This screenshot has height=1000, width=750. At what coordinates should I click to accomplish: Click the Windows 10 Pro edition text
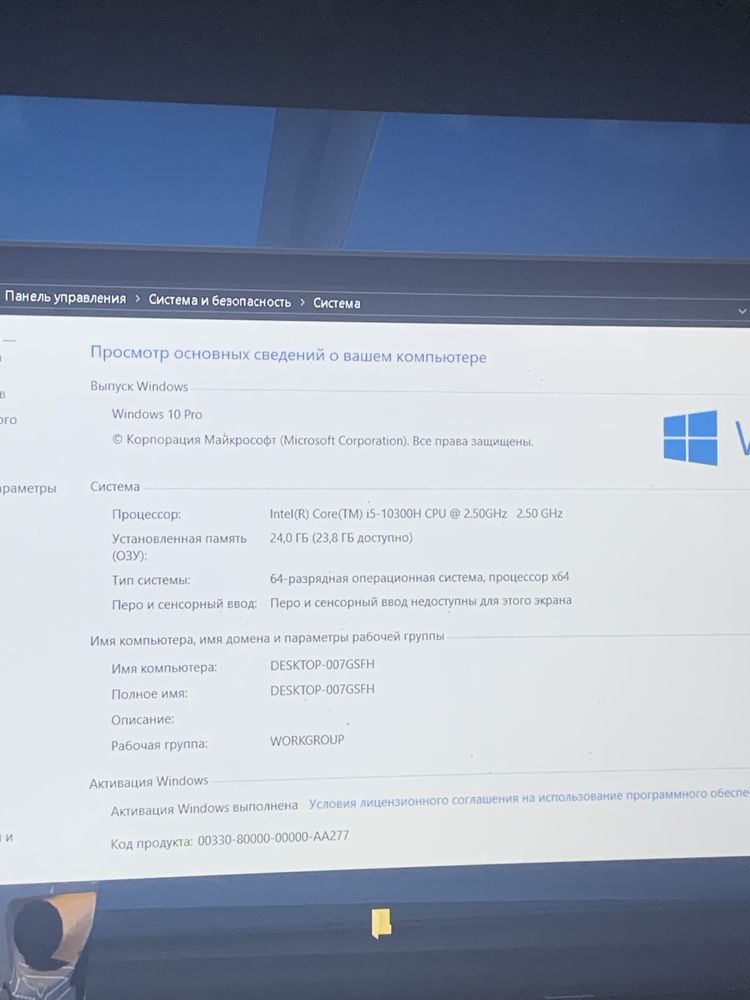point(157,414)
